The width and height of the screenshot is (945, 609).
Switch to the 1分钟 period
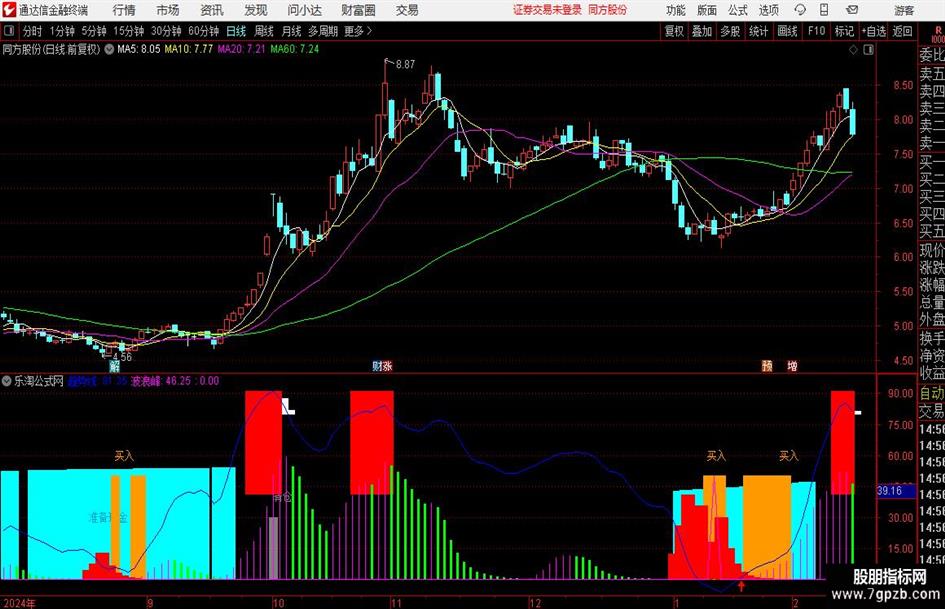pyautogui.click(x=62, y=31)
